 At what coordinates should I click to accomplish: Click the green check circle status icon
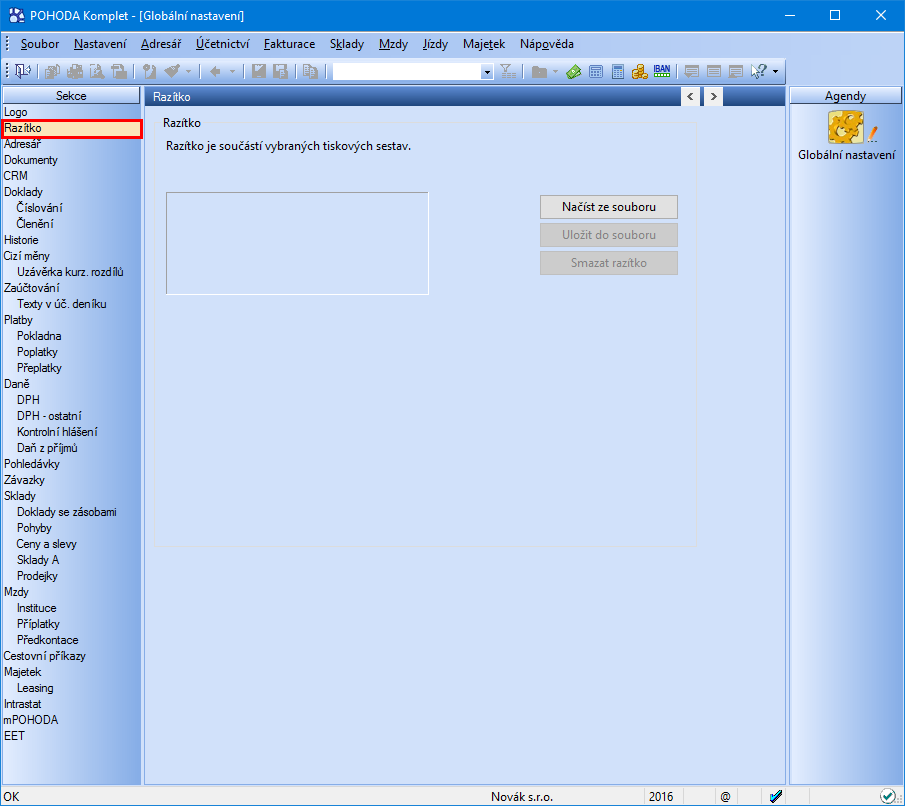888,797
